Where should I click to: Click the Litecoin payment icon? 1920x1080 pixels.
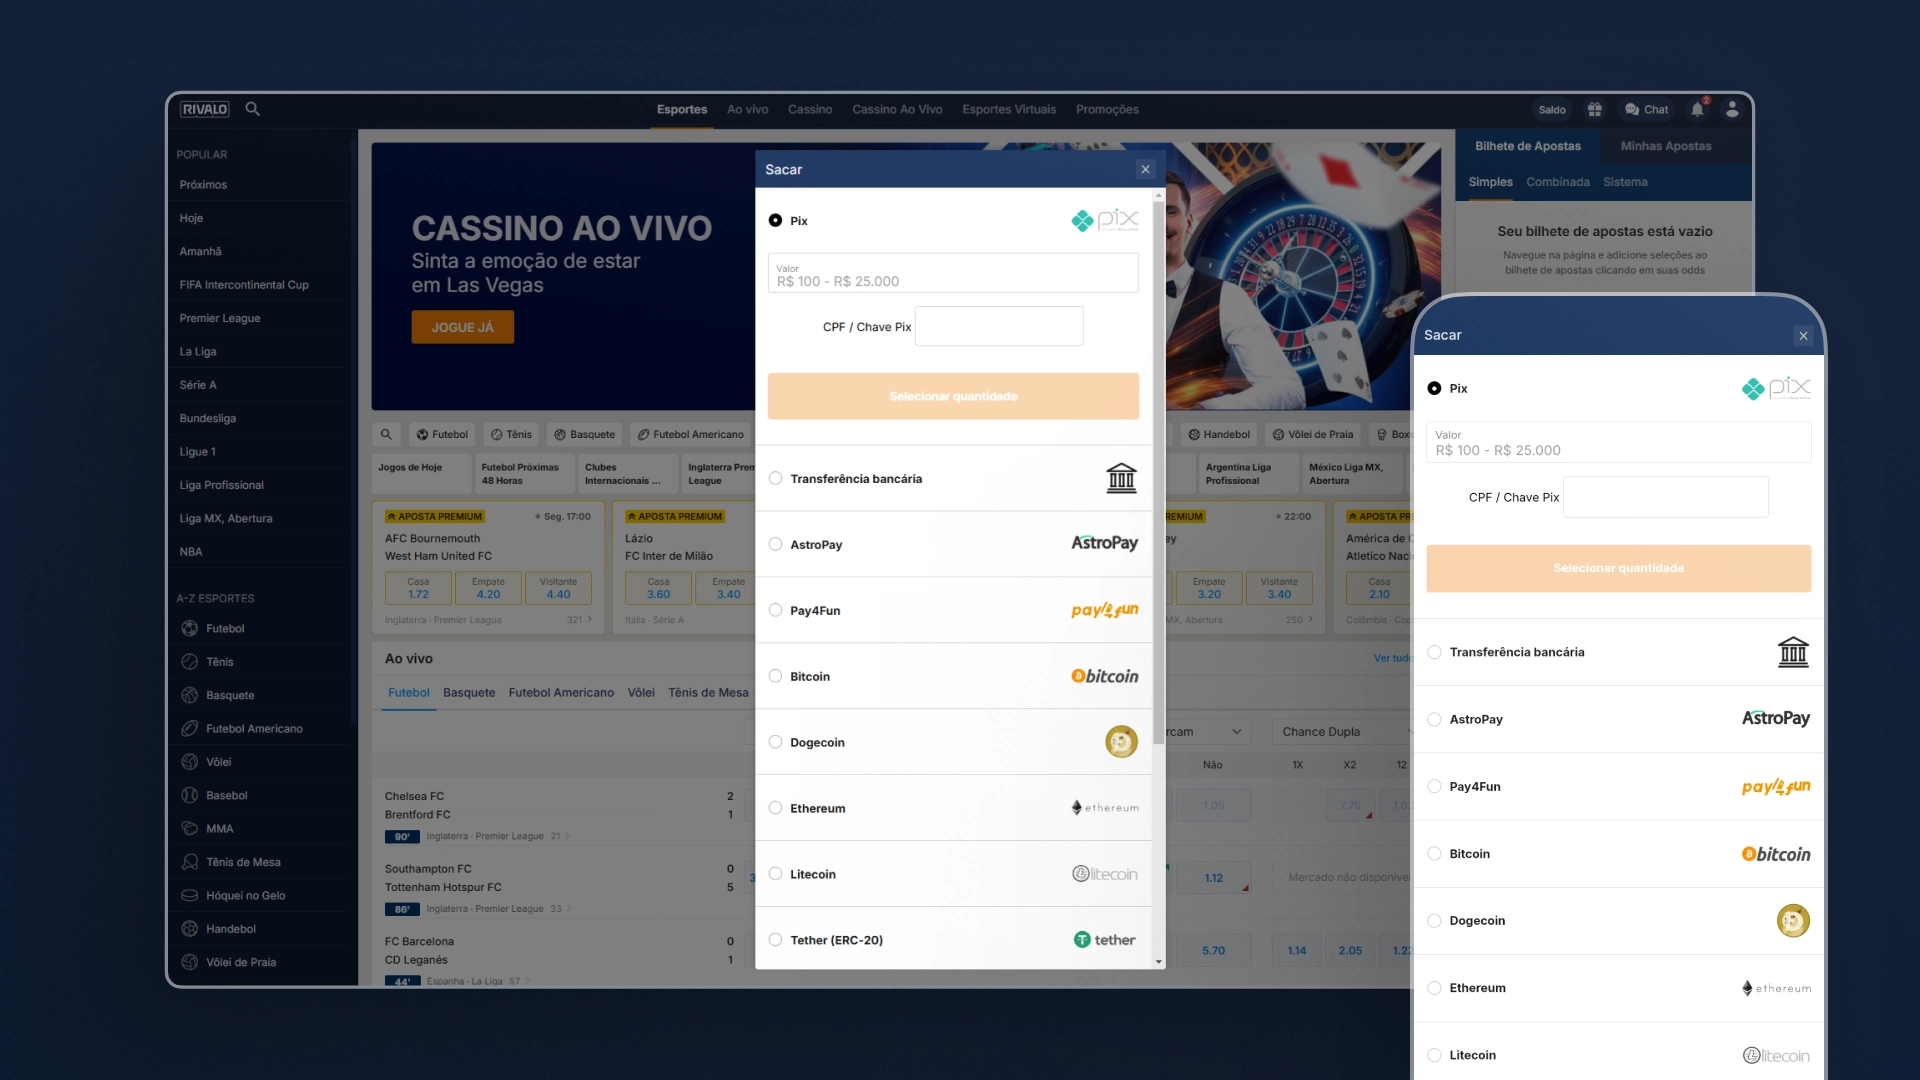(x=1105, y=874)
